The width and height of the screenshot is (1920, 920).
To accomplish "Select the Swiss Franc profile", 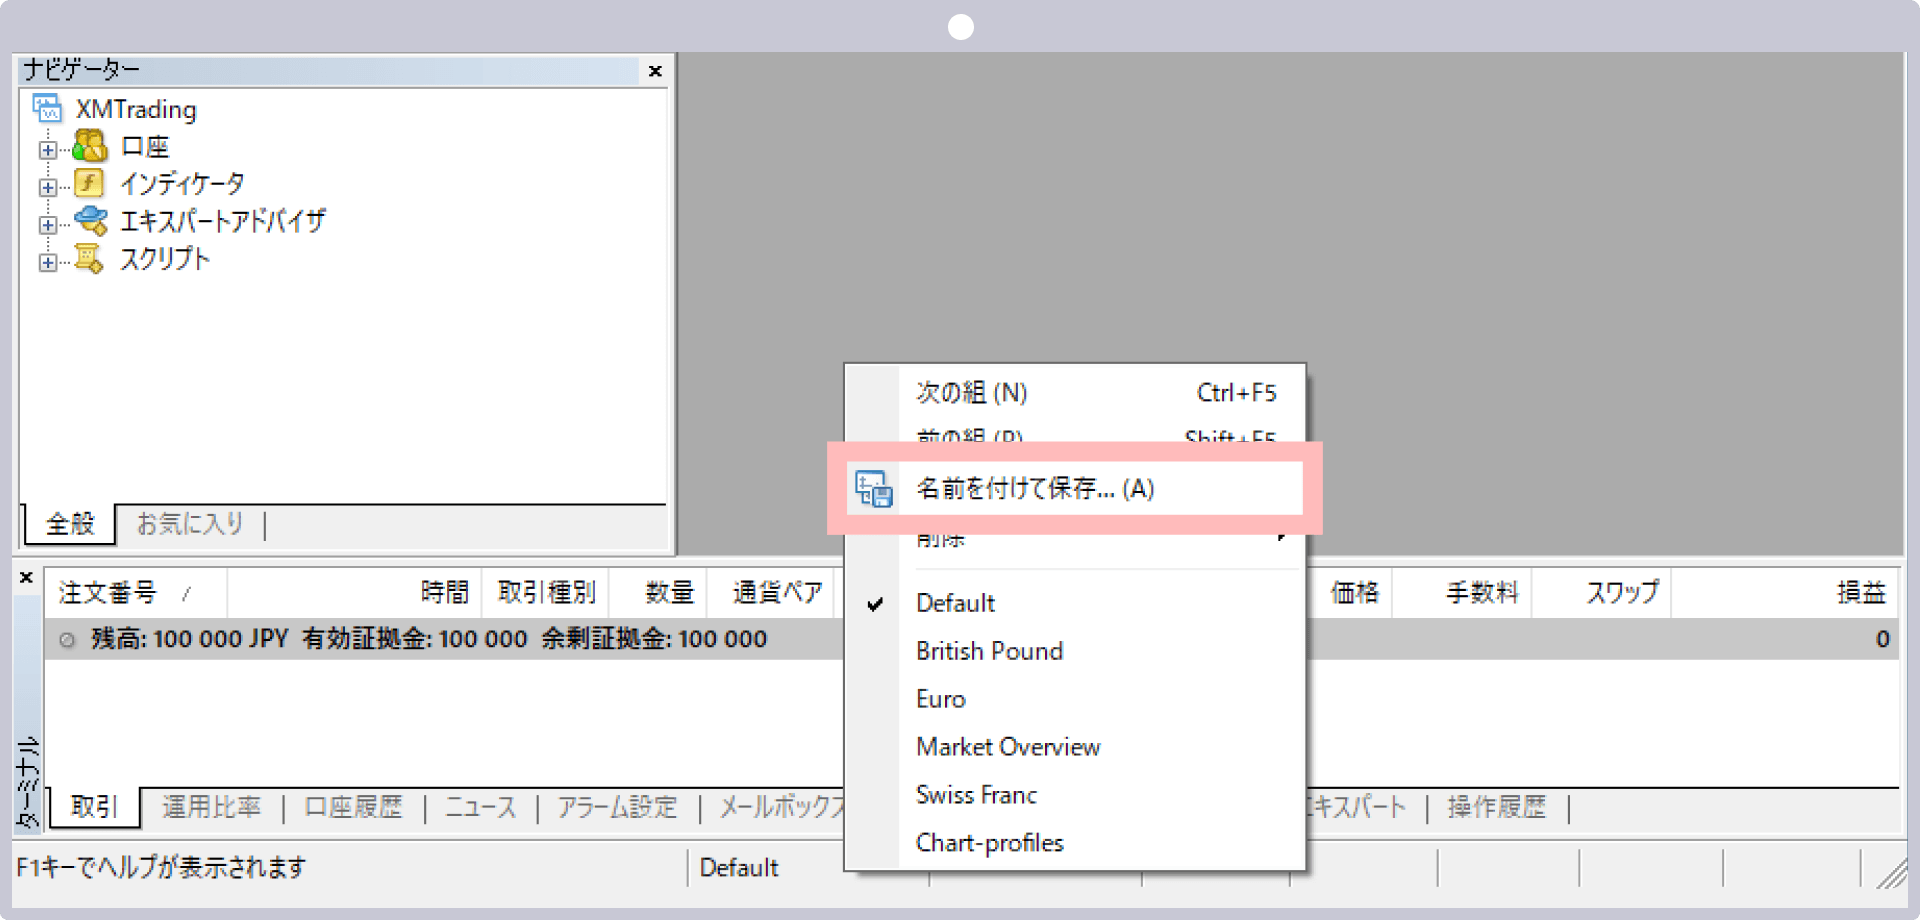I will [976, 794].
